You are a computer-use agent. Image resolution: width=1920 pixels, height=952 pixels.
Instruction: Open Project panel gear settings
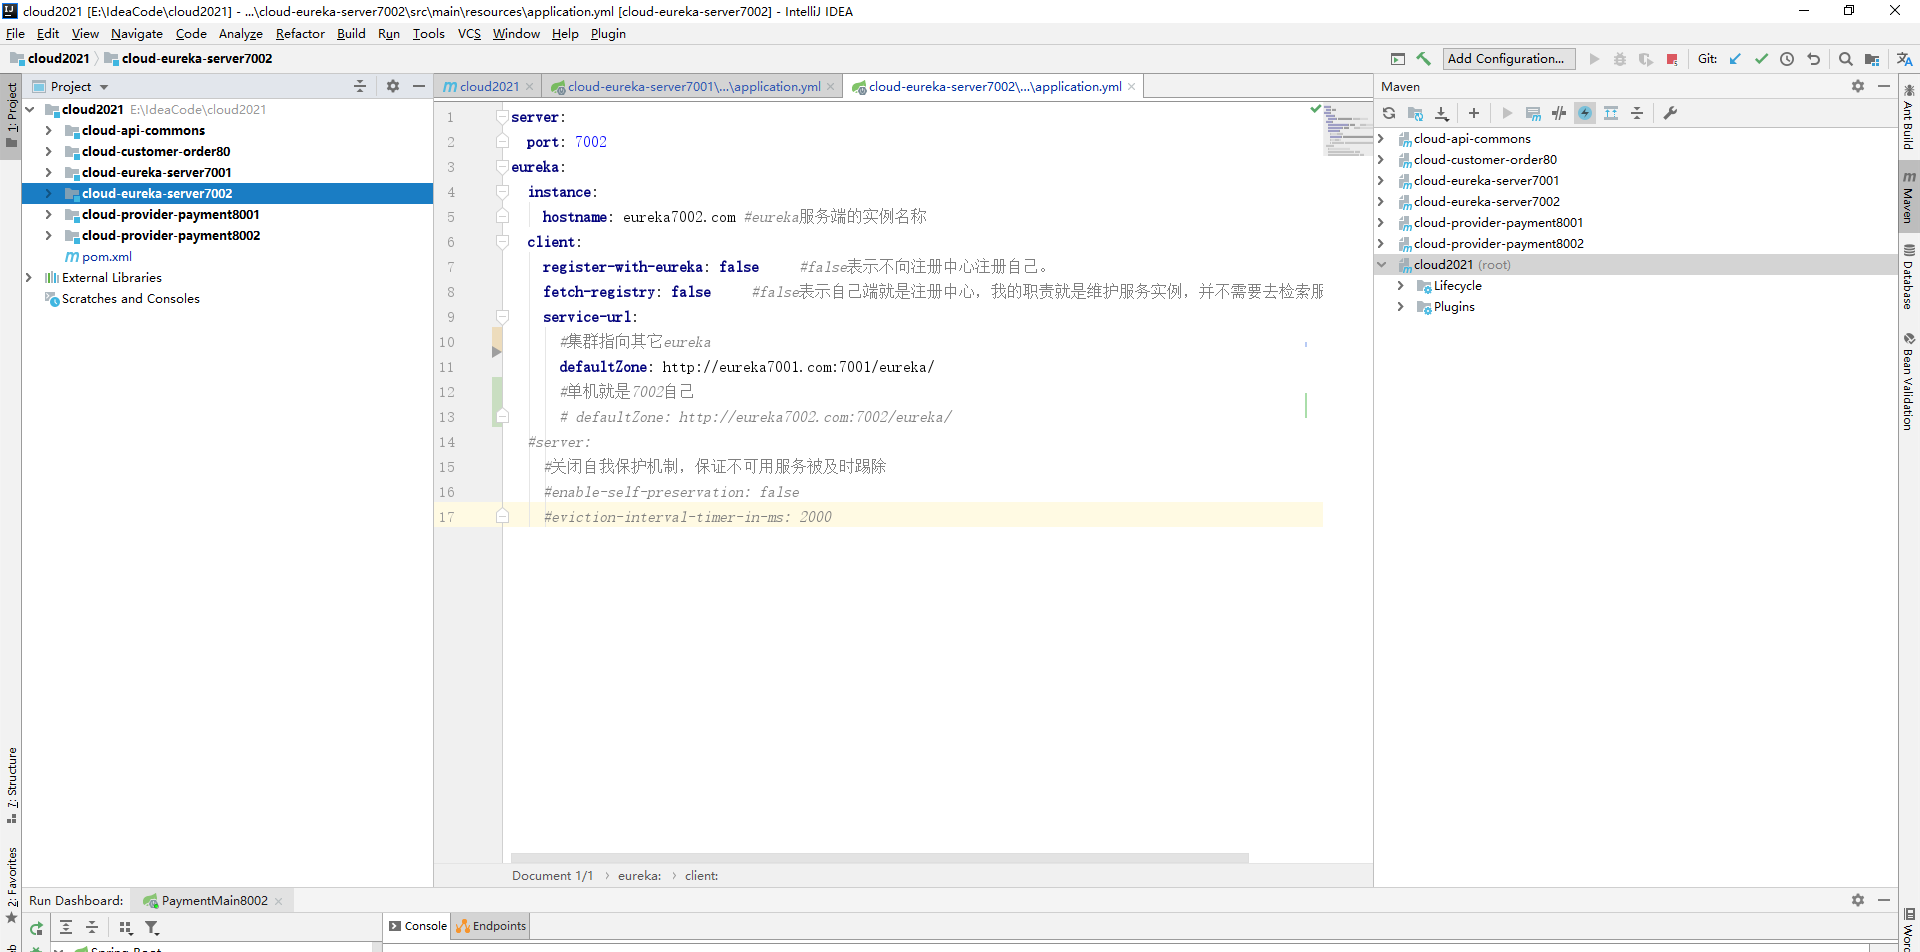pos(393,87)
